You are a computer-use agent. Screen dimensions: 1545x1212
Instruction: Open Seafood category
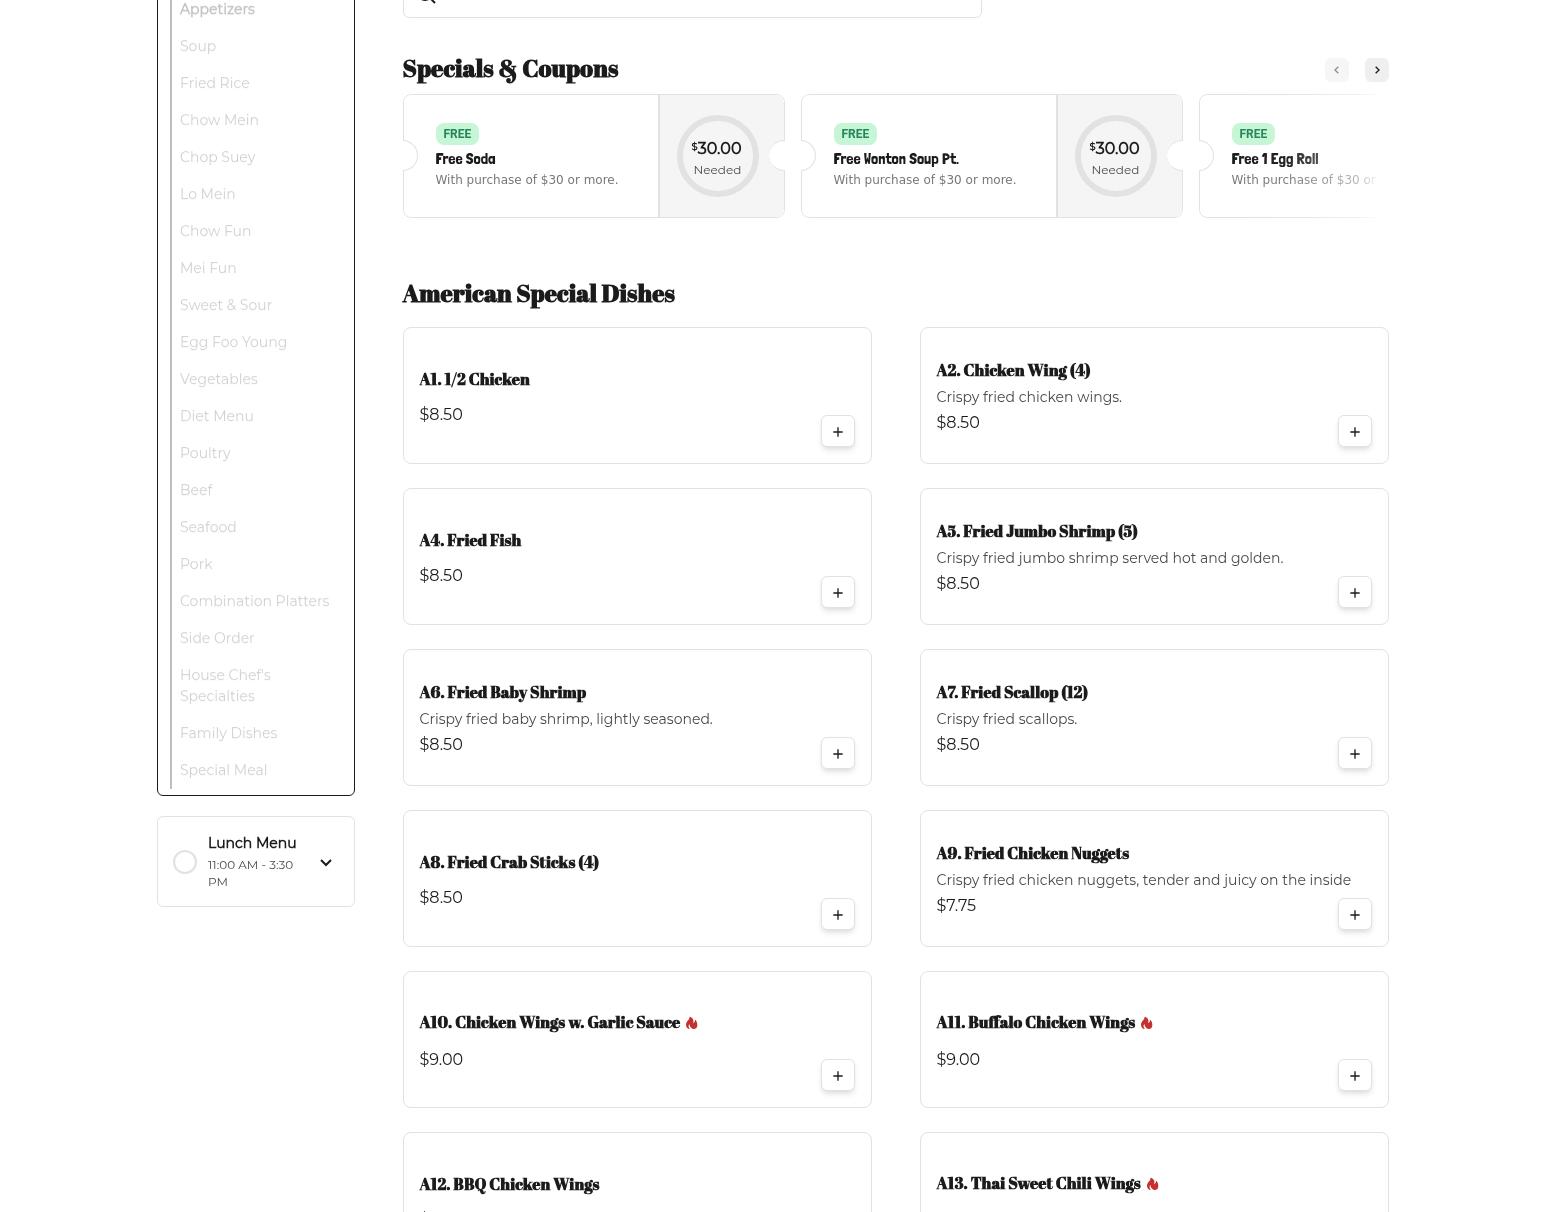pyautogui.click(x=208, y=527)
